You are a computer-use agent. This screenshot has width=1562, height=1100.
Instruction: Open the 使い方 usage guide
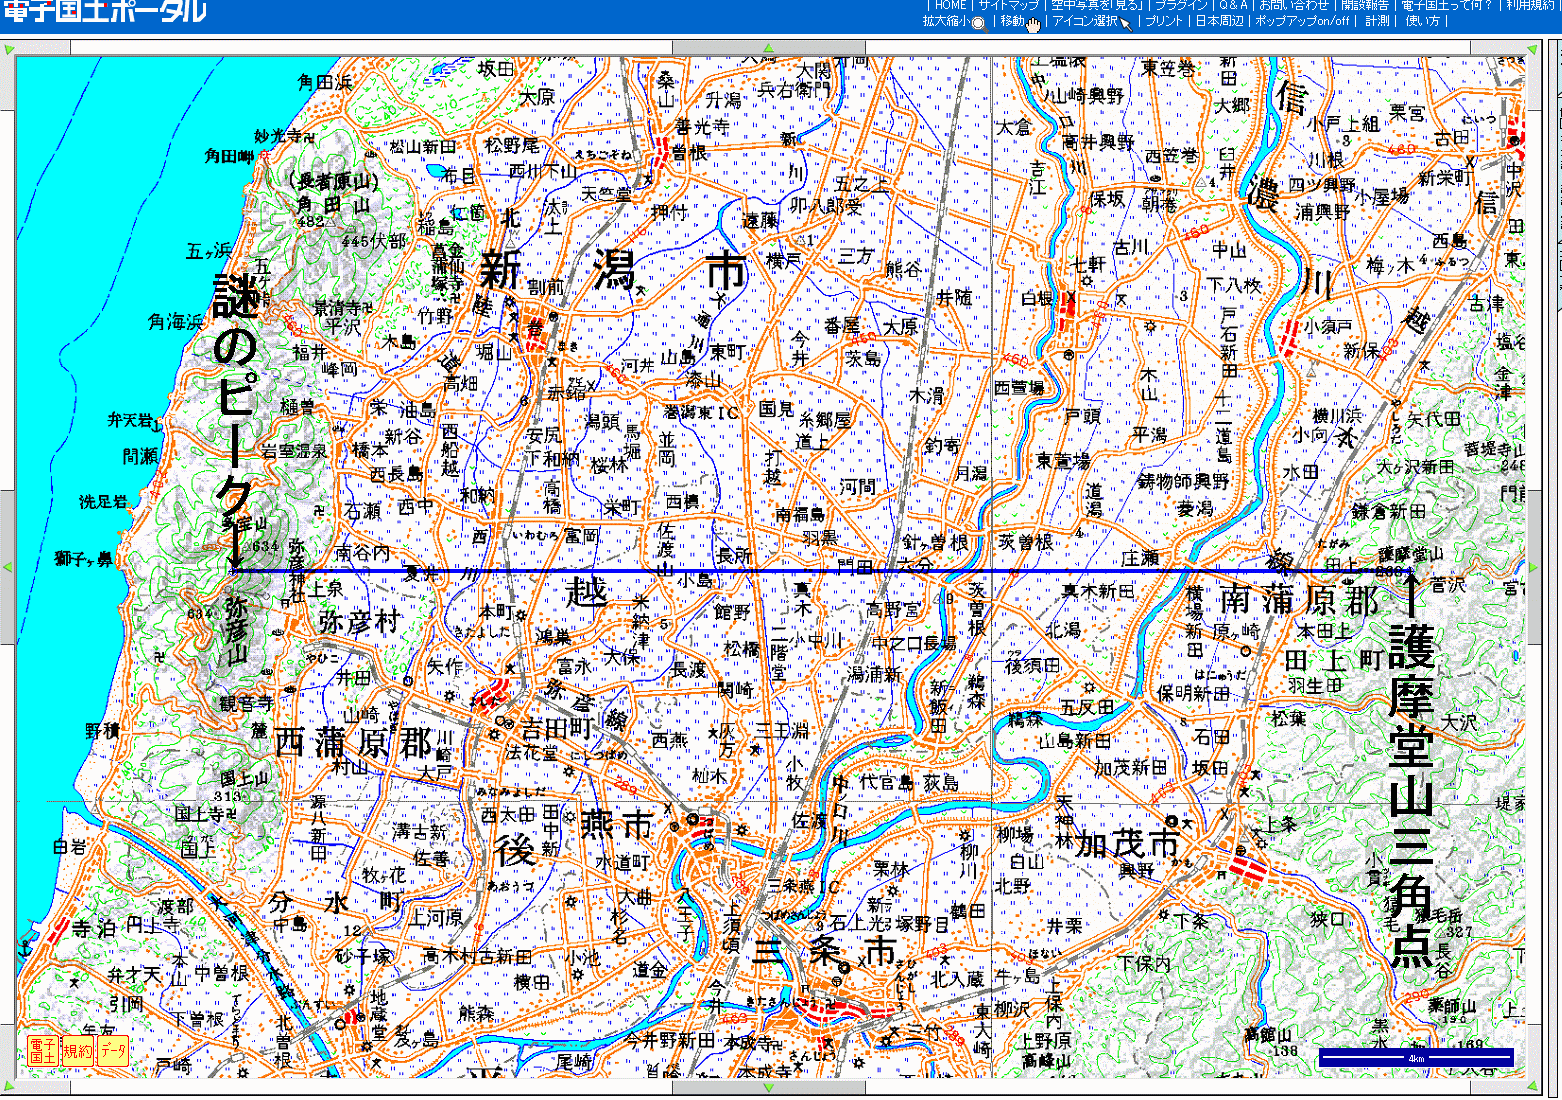[x=1422, y=21]
